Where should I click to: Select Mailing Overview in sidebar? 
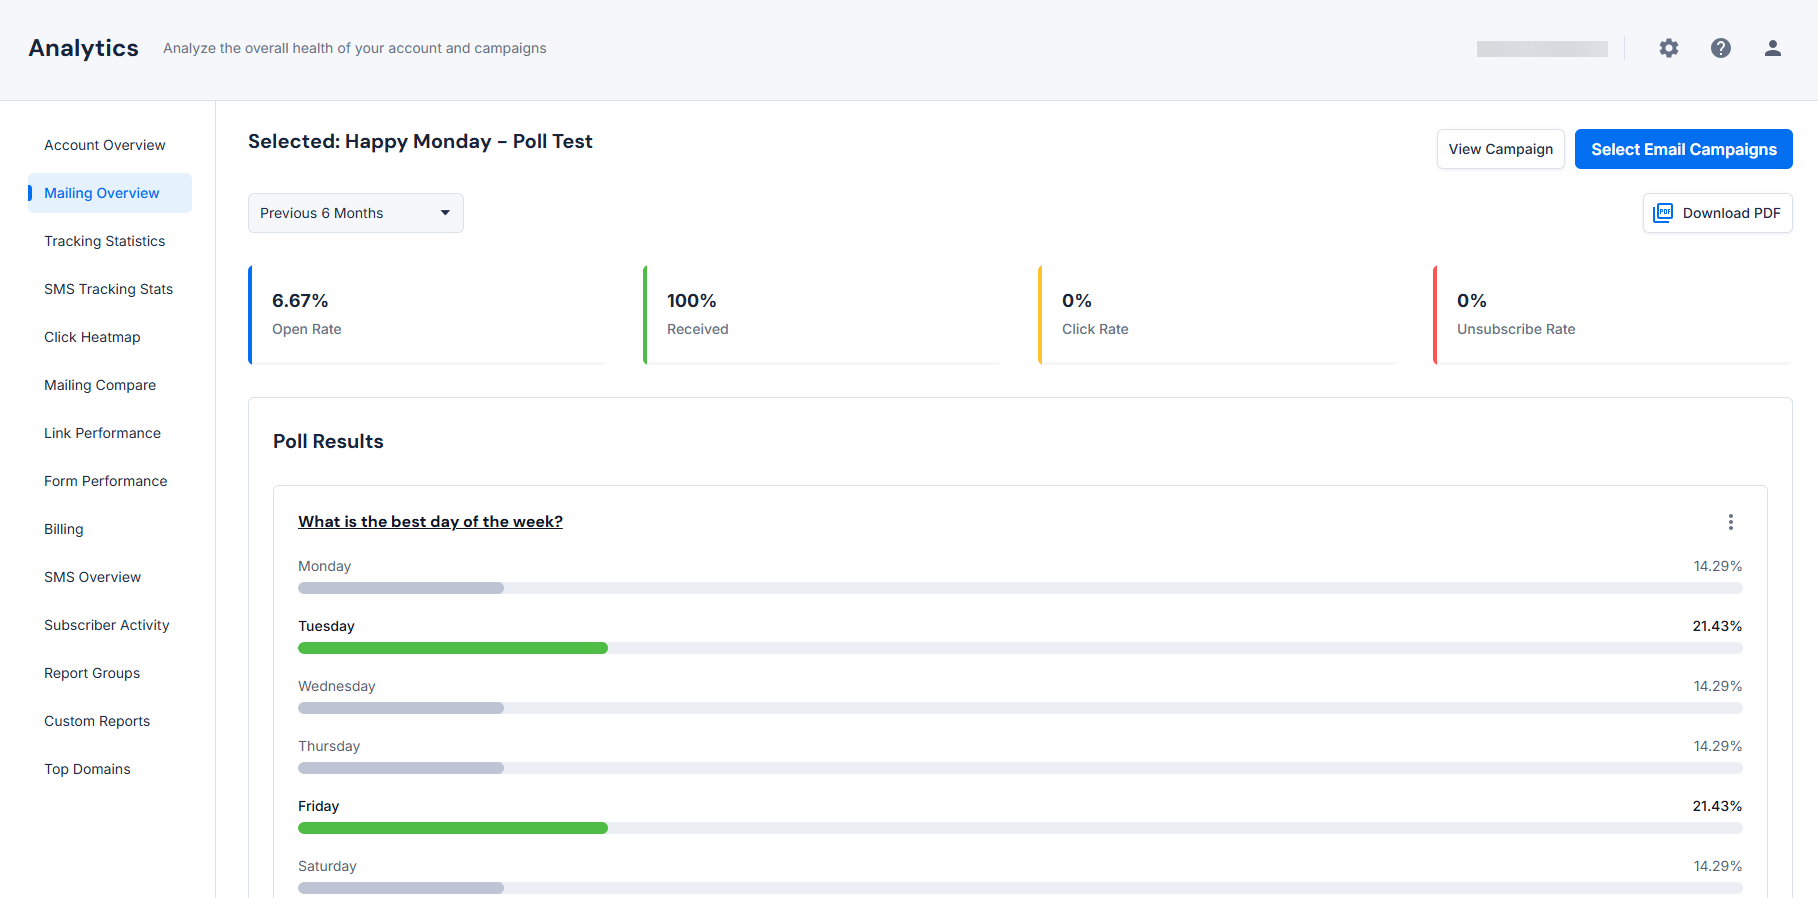(x=102, y=193)
